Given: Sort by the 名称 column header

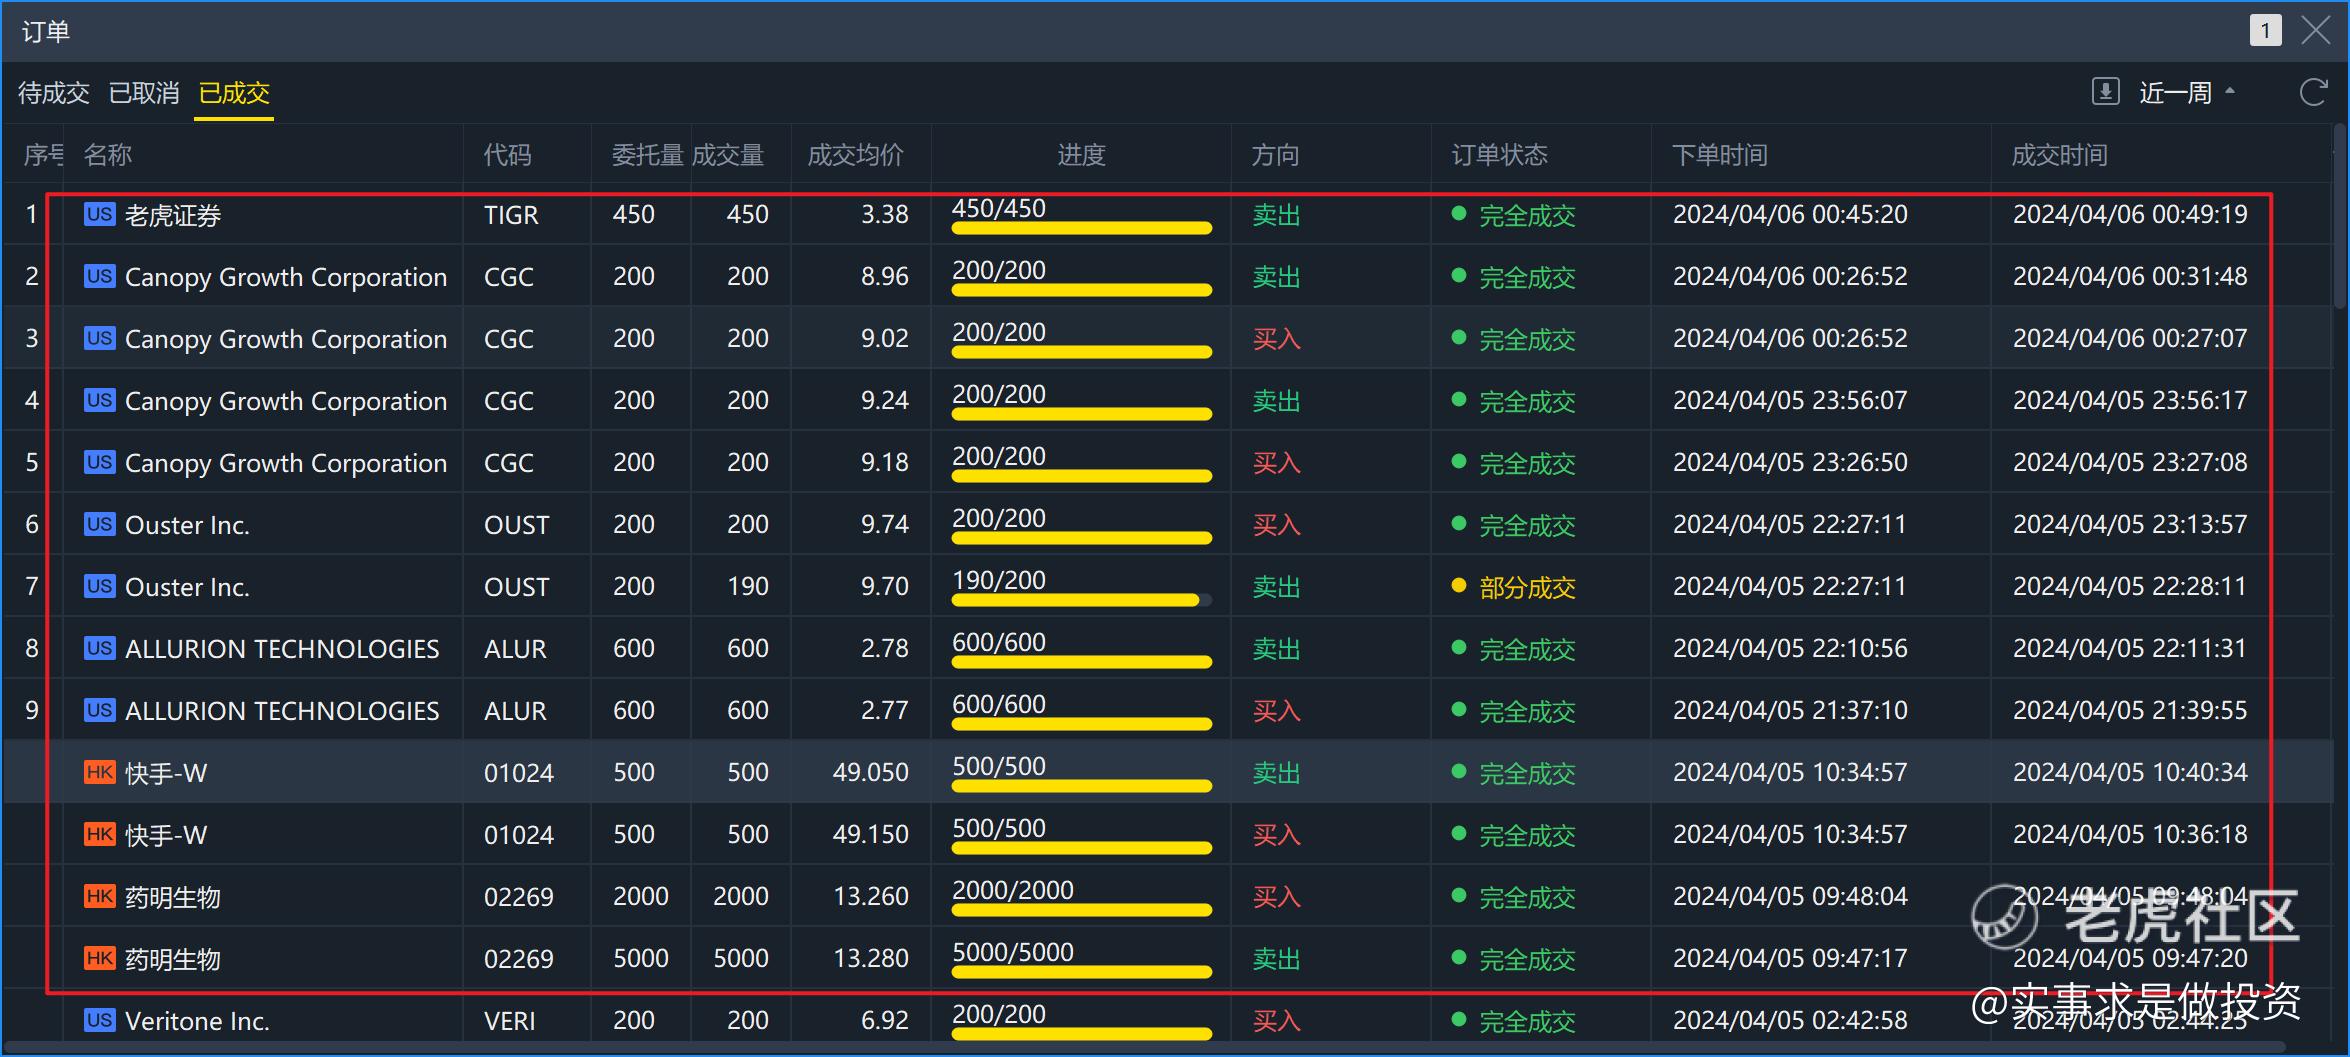Looking at the screenshot, I should click(x=108, y=155).
